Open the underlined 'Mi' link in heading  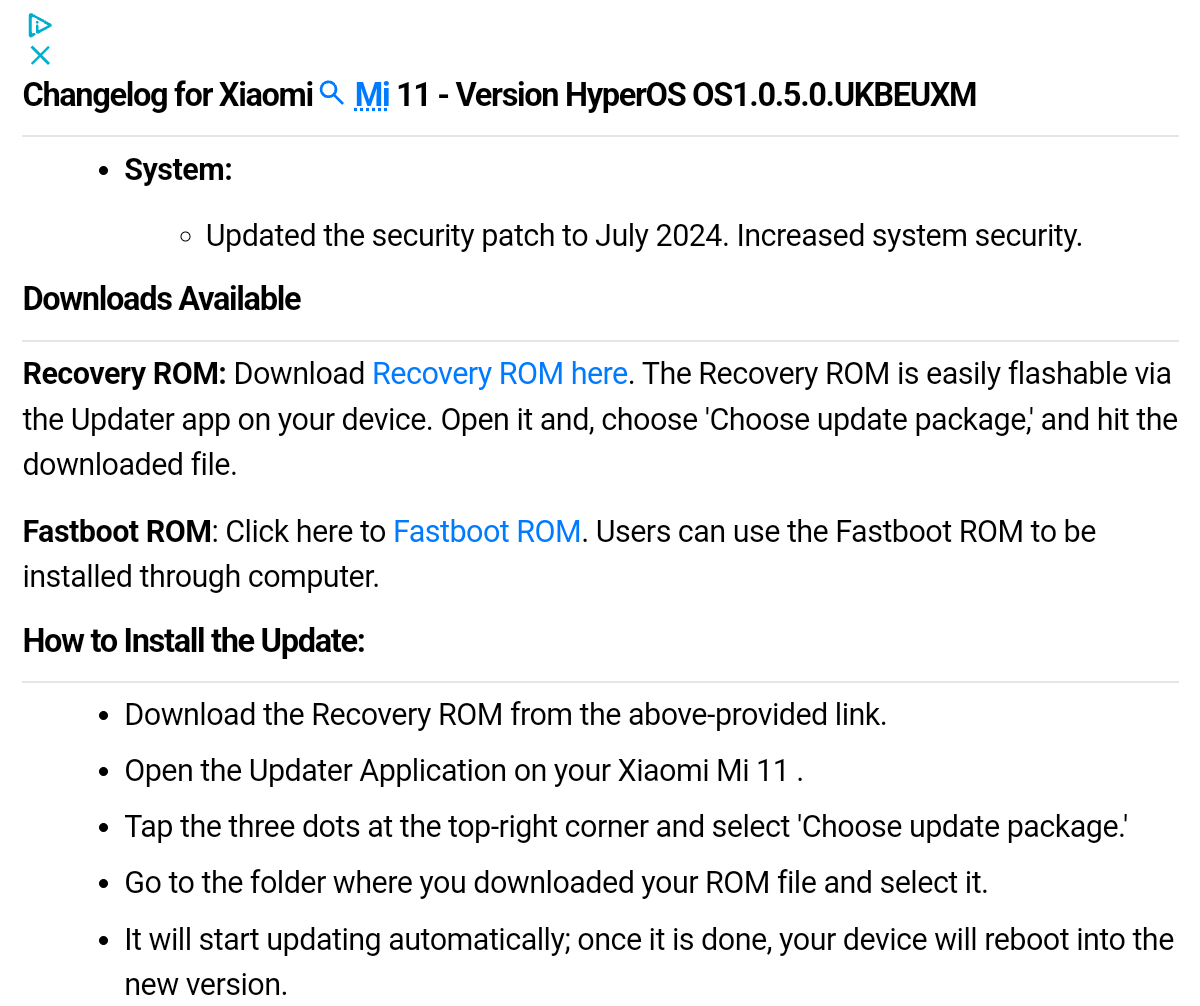(372, 95)
